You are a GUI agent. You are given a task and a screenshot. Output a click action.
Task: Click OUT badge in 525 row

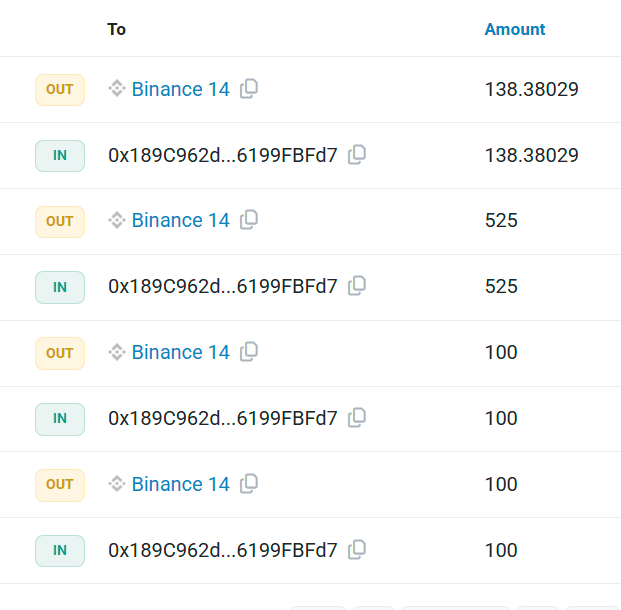coord(60,221)
